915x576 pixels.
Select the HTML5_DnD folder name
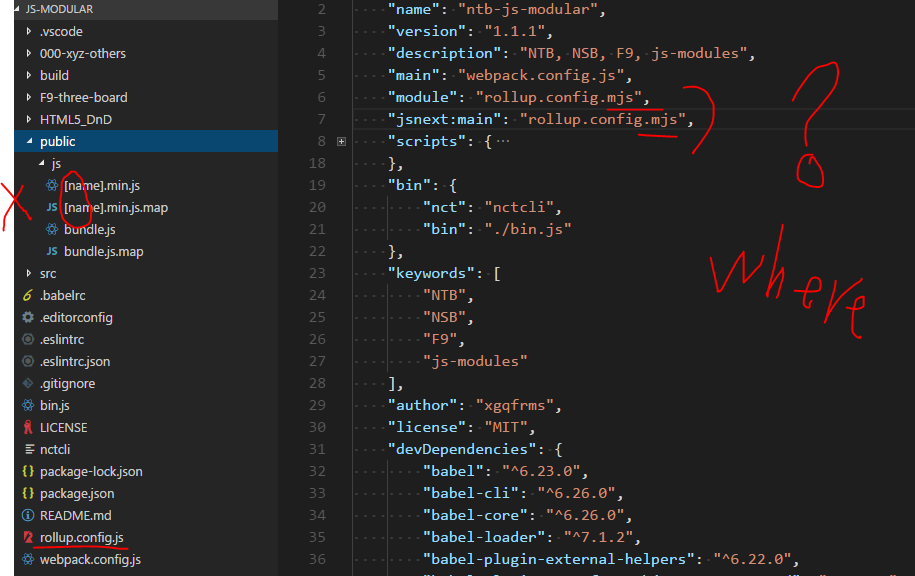click(76, 119)
